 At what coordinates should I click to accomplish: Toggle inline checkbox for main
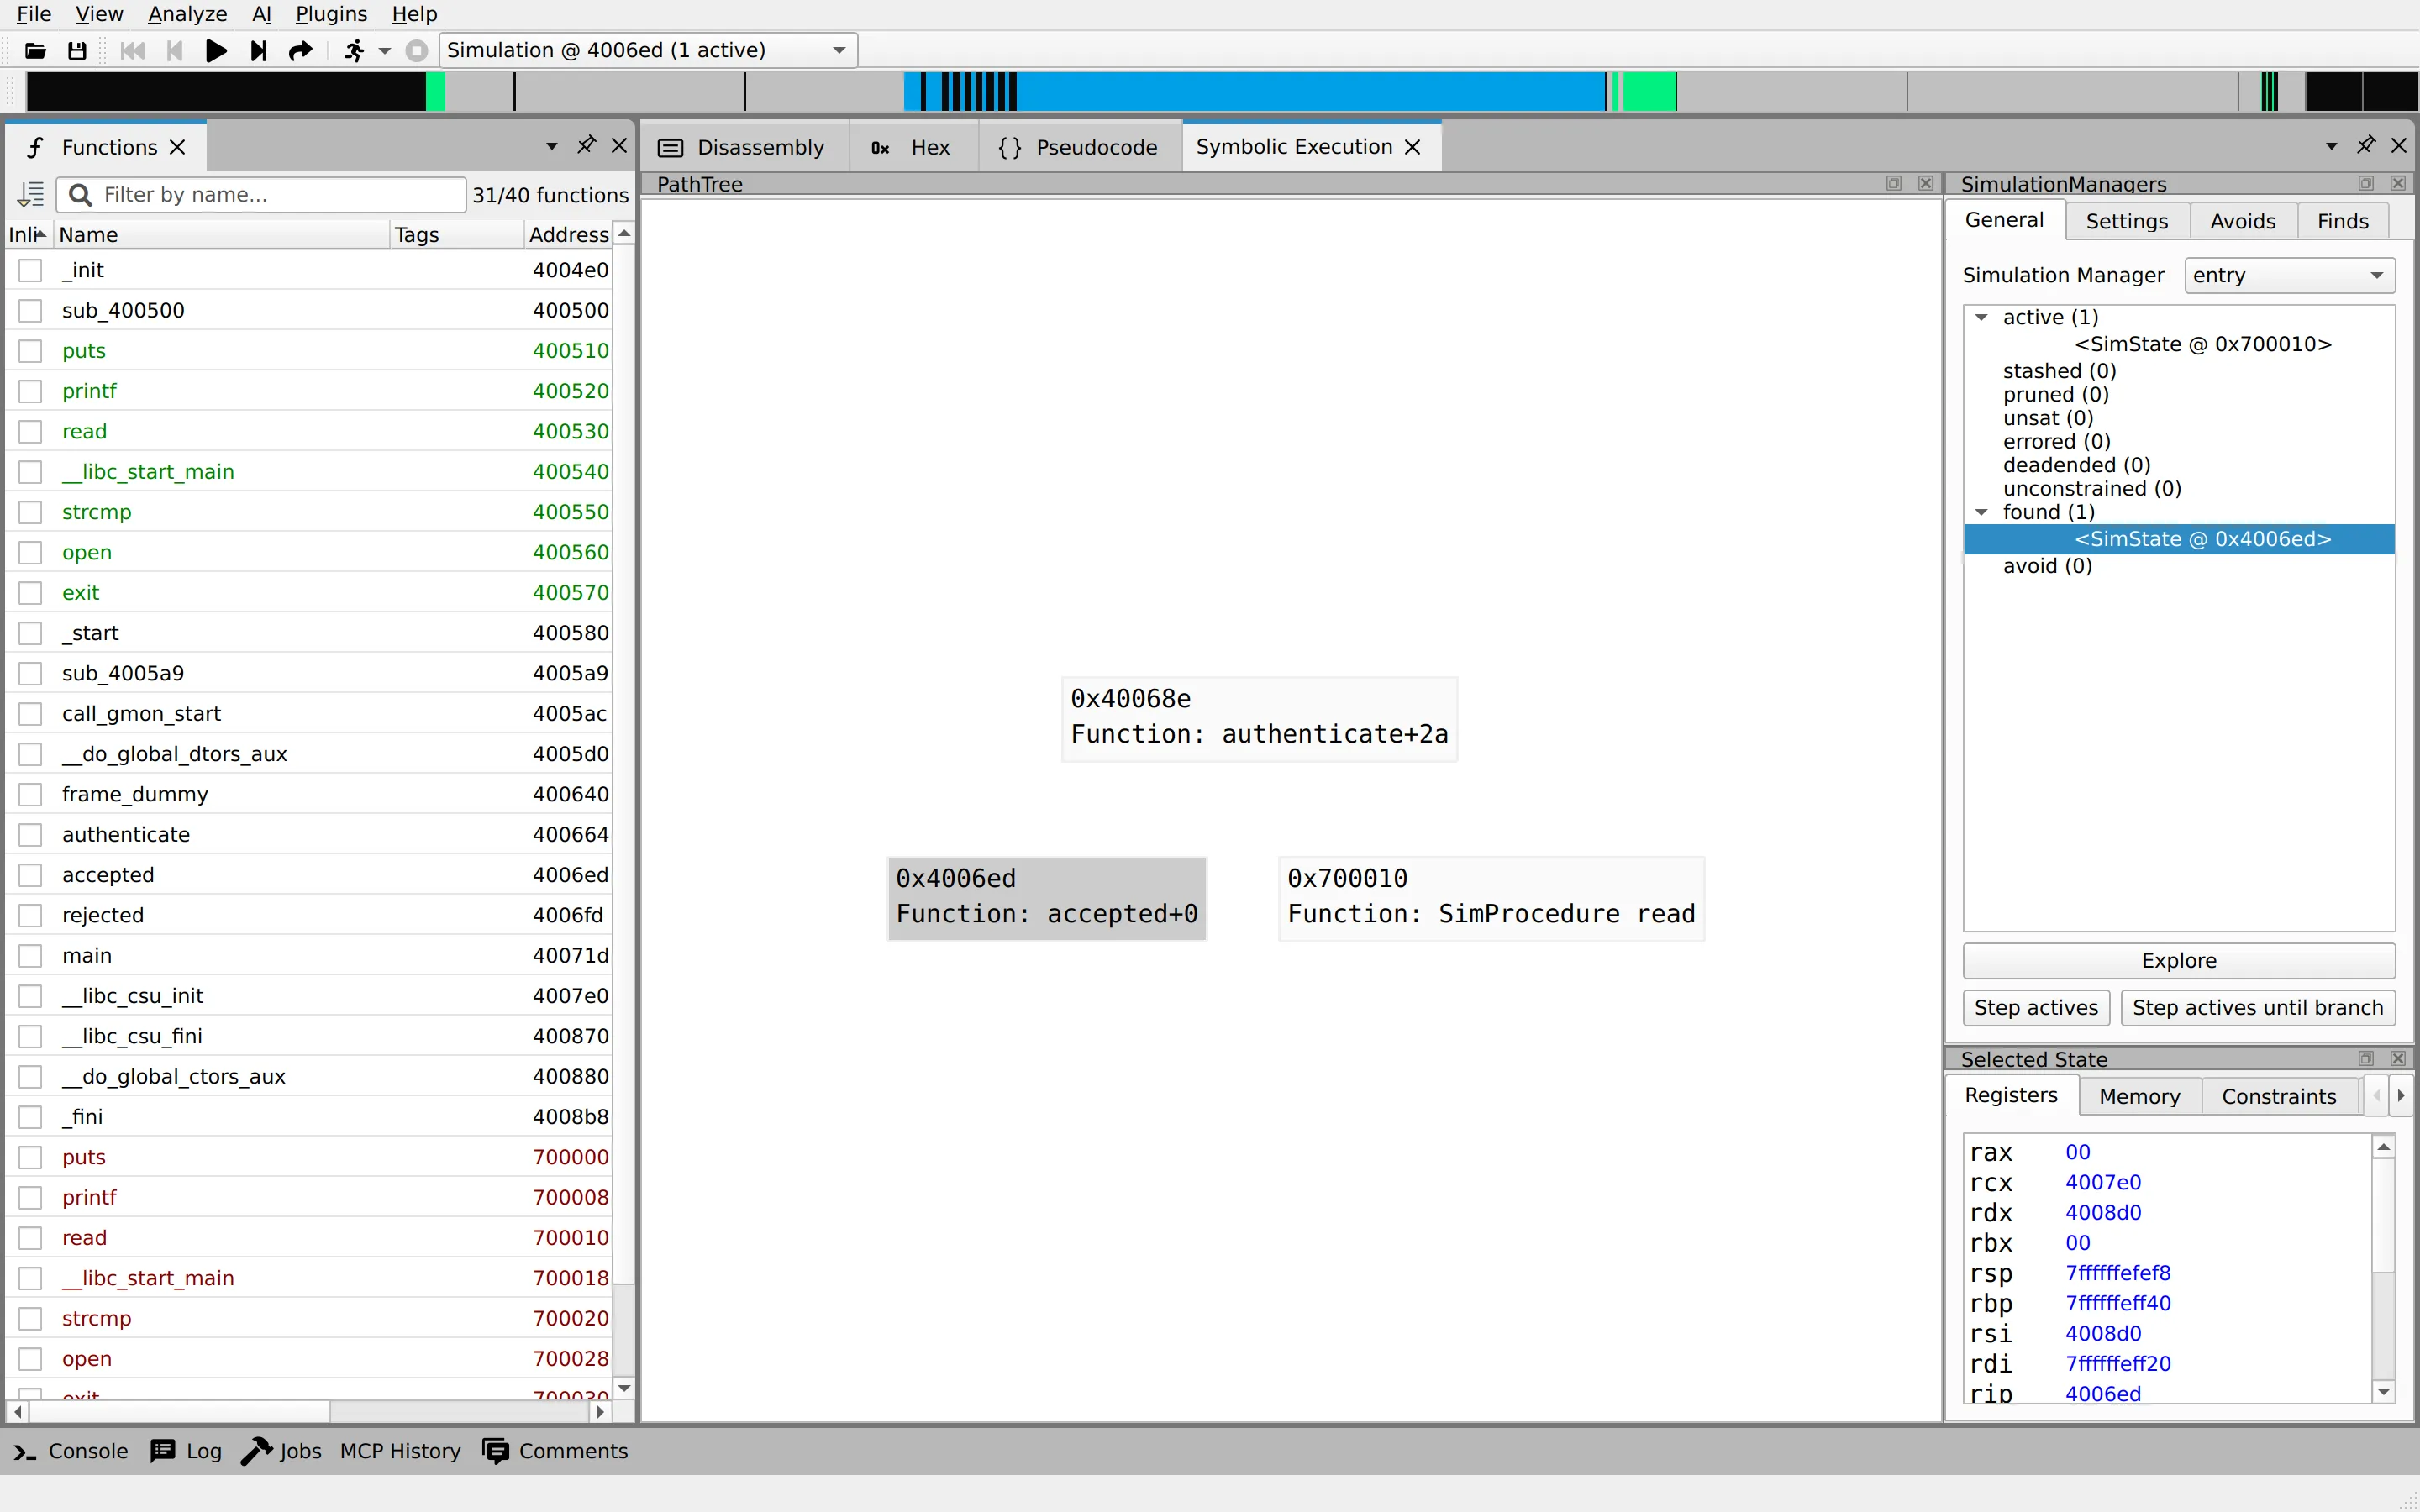click(30, 956)
